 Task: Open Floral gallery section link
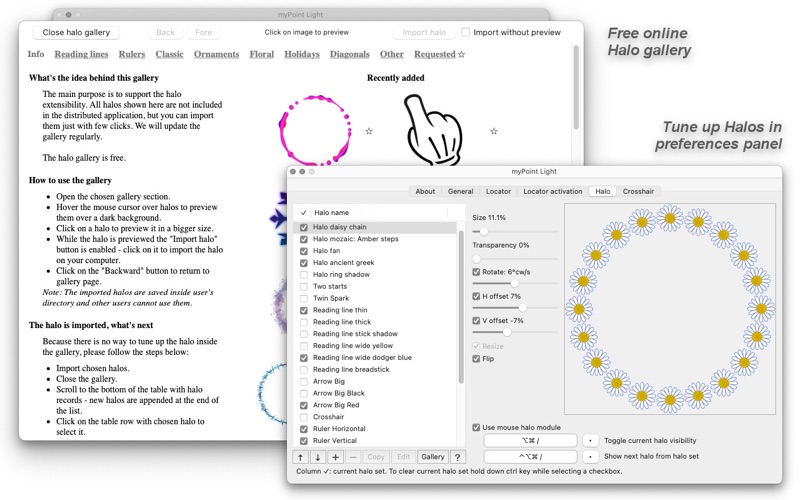pos(262,54)
